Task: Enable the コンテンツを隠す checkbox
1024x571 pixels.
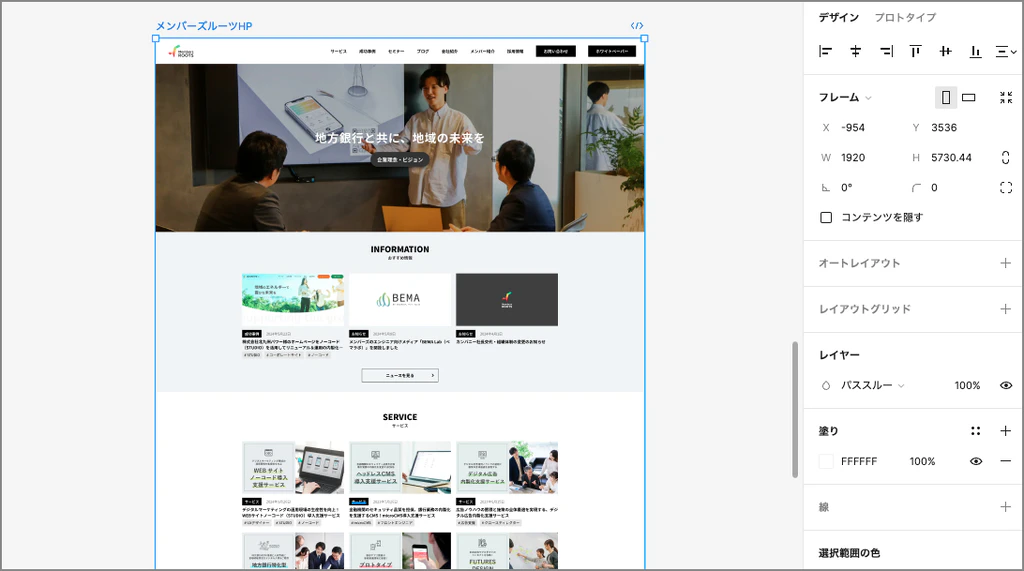Action: pyautogui.click(x=826, y=217)
